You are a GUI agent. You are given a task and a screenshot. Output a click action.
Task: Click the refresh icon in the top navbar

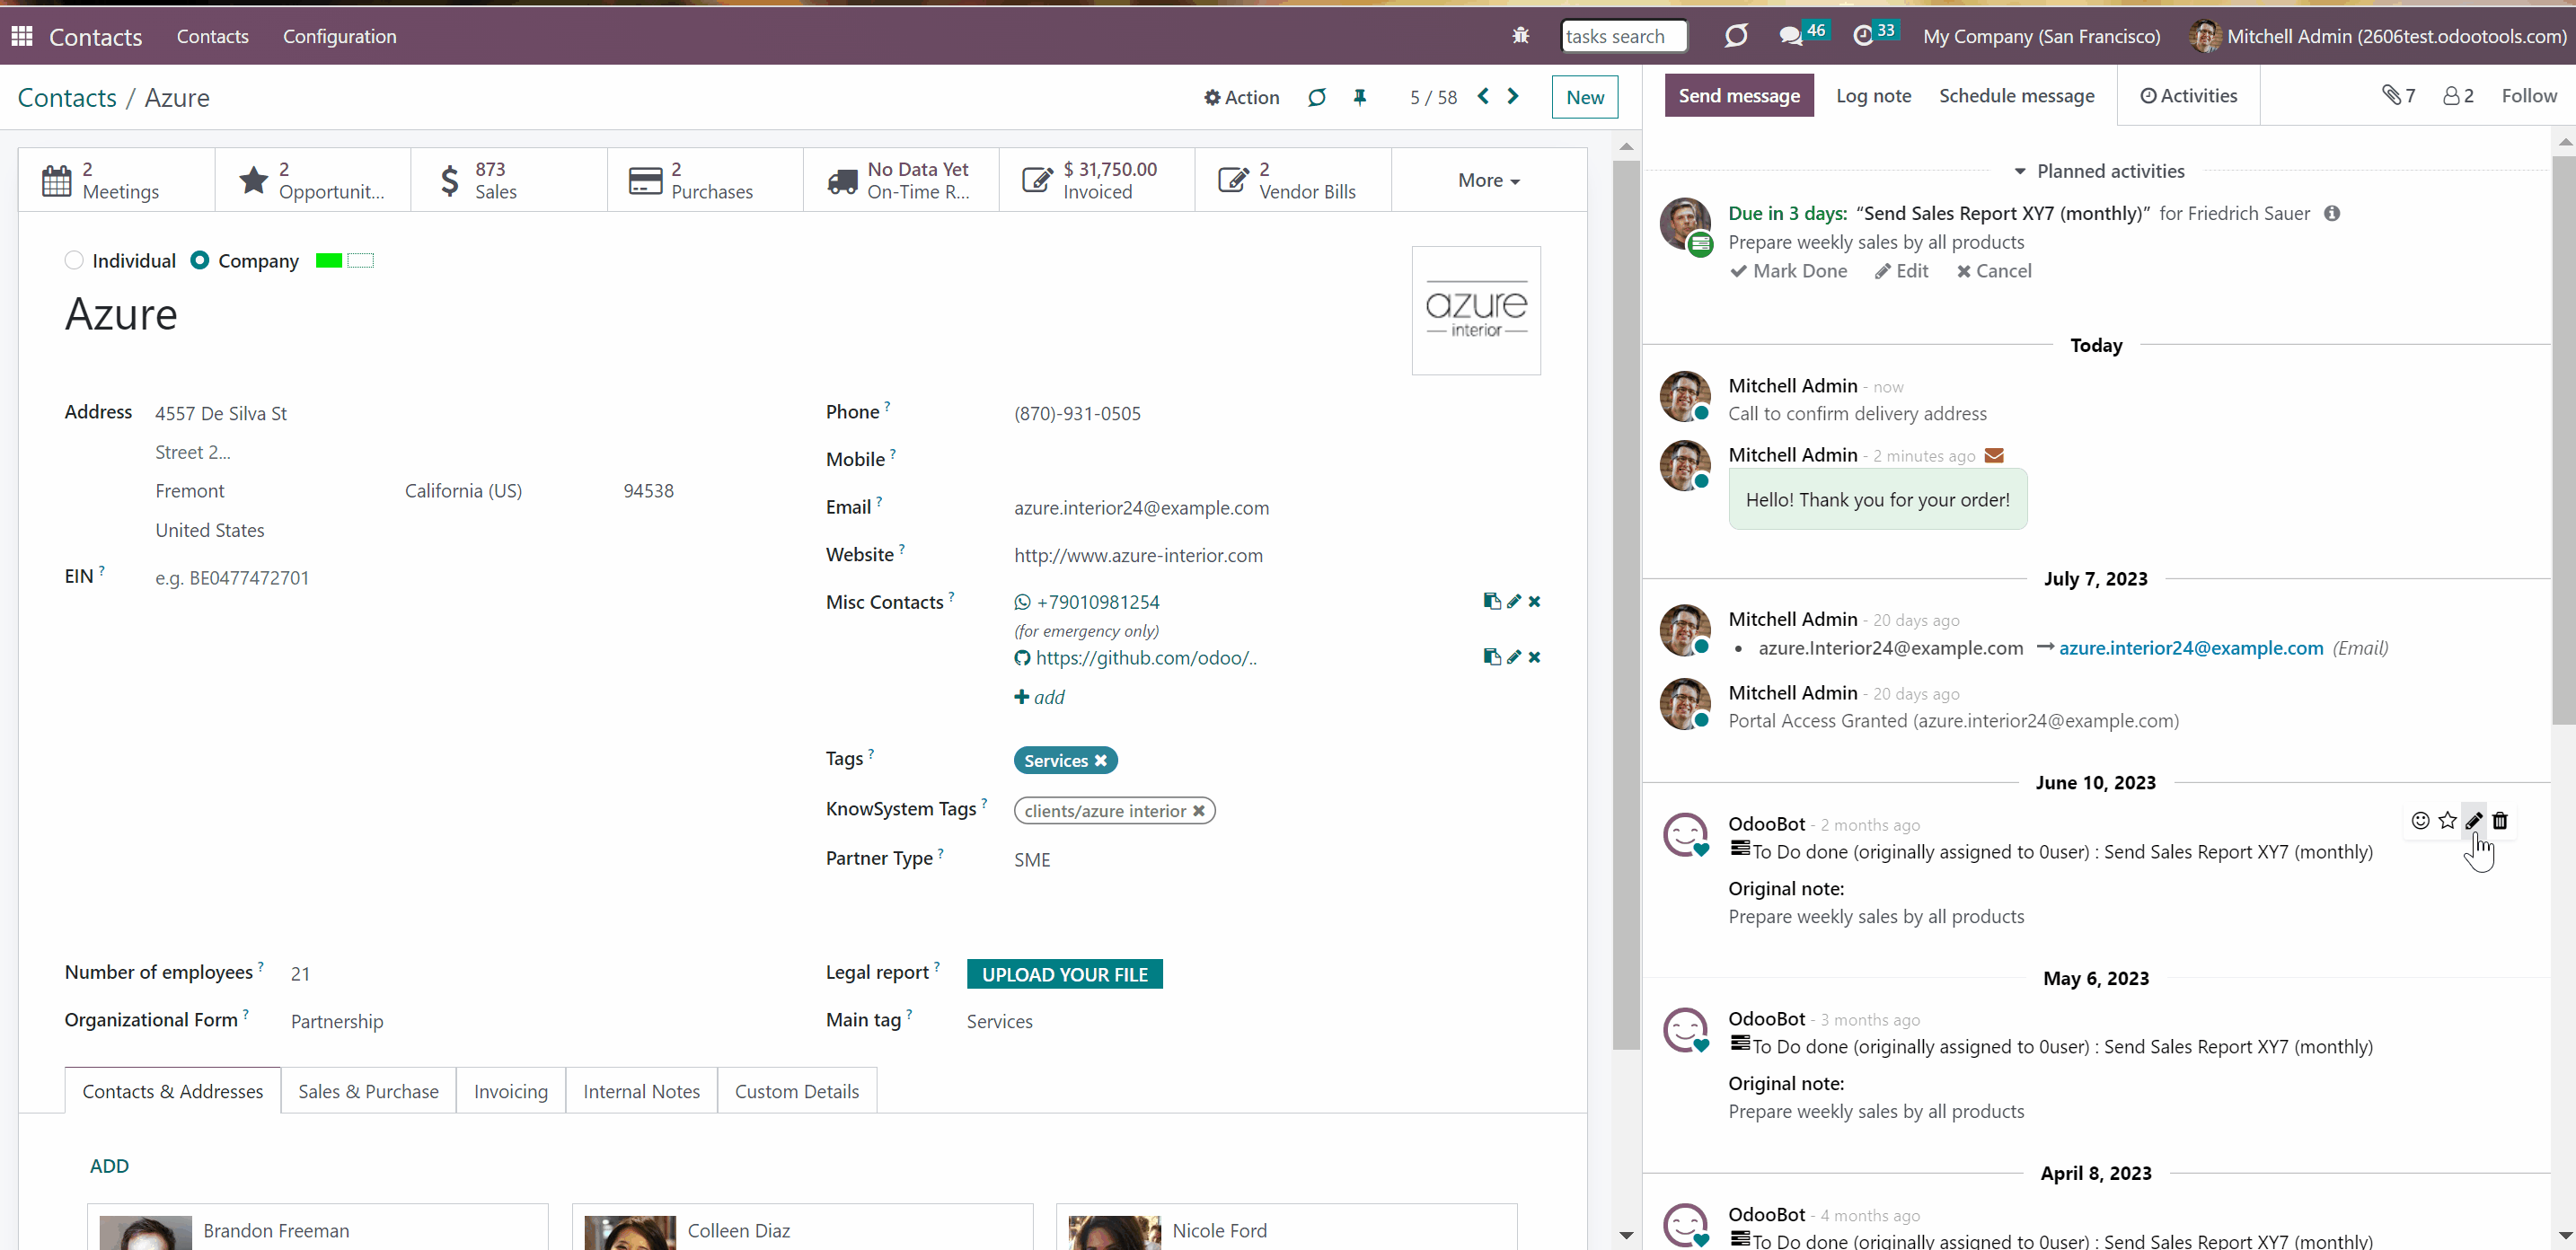(1735, 36)
